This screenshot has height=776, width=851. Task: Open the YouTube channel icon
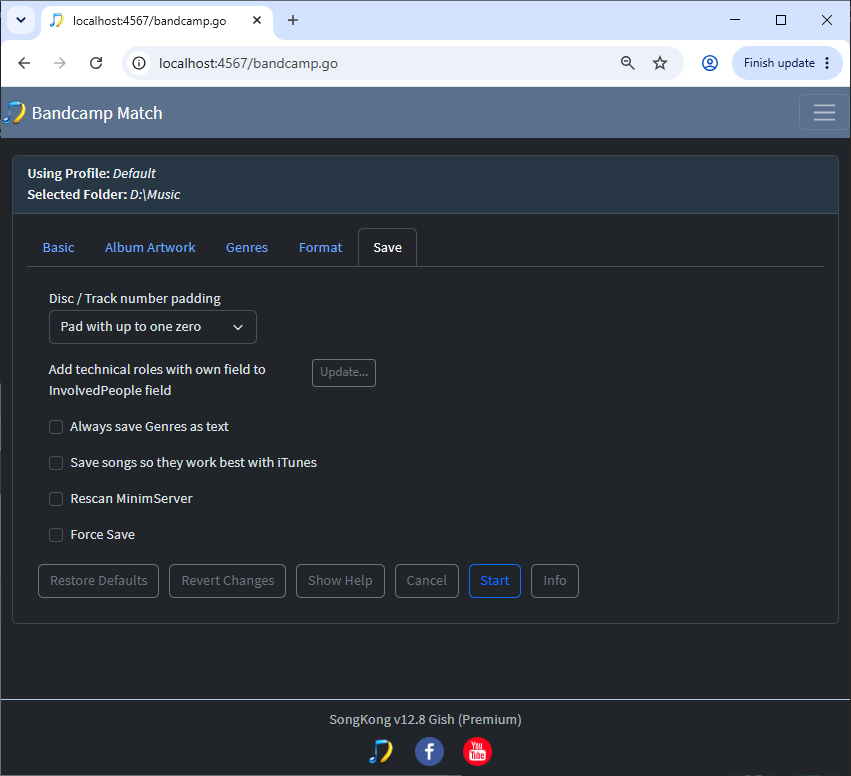477,752
